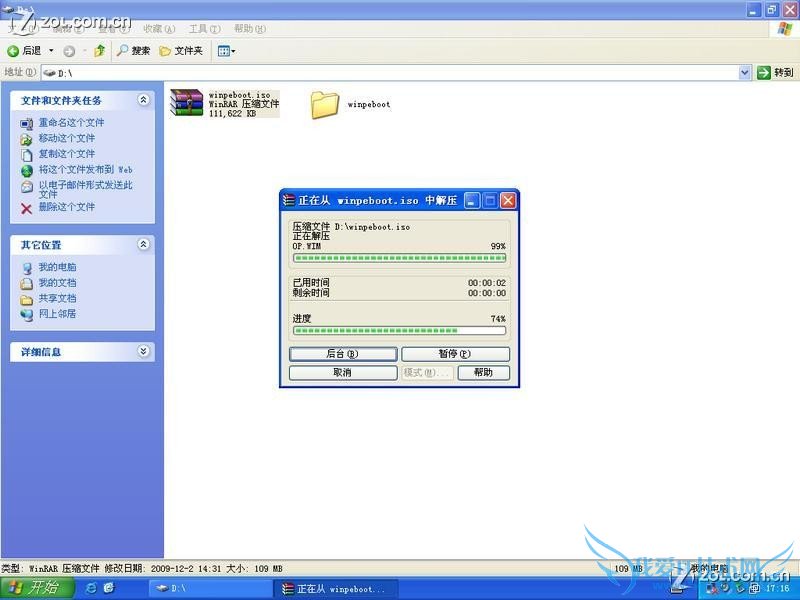Select the winpeboot folder icon
Image resolution: width=800 pixels, height=600 pixels.
pyautogui.click(x=325, y=104)
